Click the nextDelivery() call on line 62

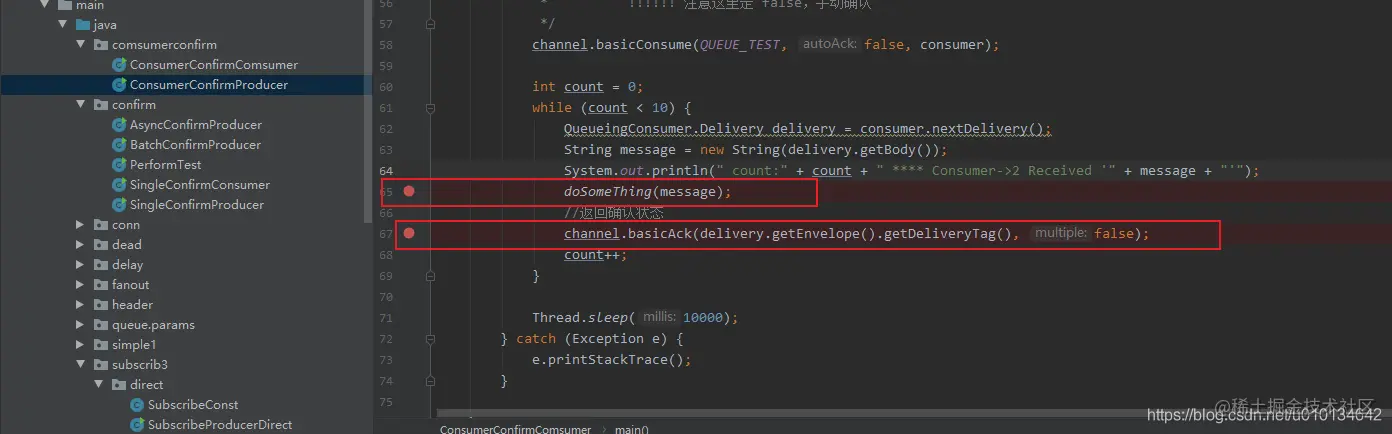click(x=986, y=129)
